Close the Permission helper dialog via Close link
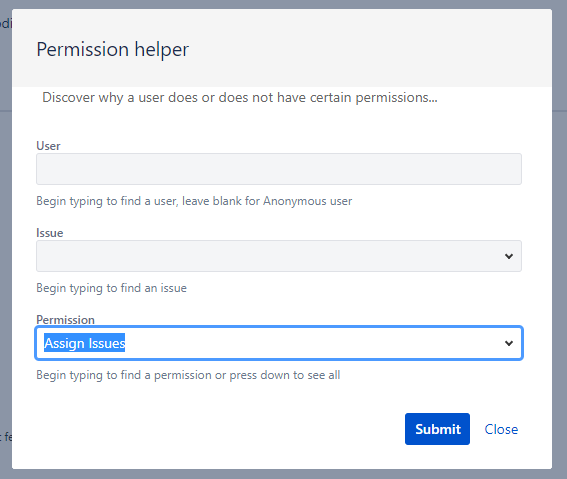The width and height of the screenshot is (567, 479). tap(501, 429)
